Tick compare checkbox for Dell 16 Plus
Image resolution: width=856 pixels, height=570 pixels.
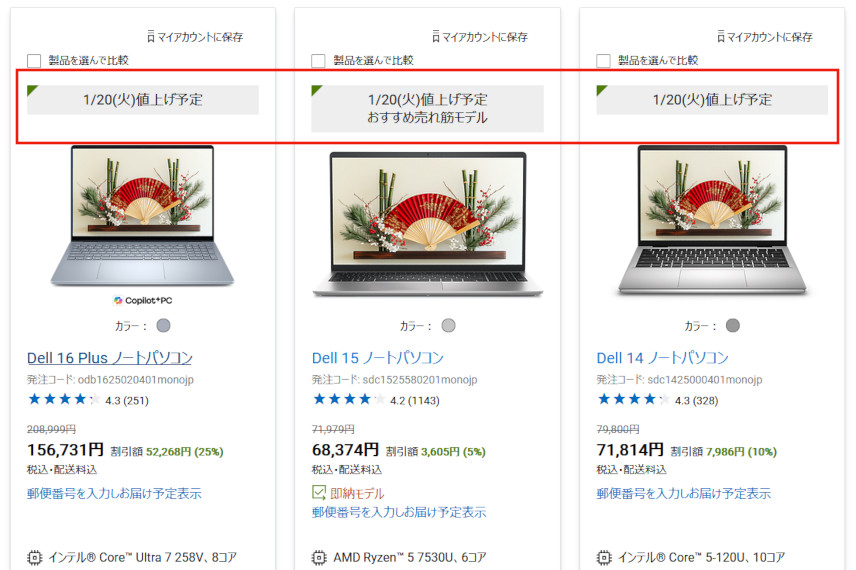(34, 61)
